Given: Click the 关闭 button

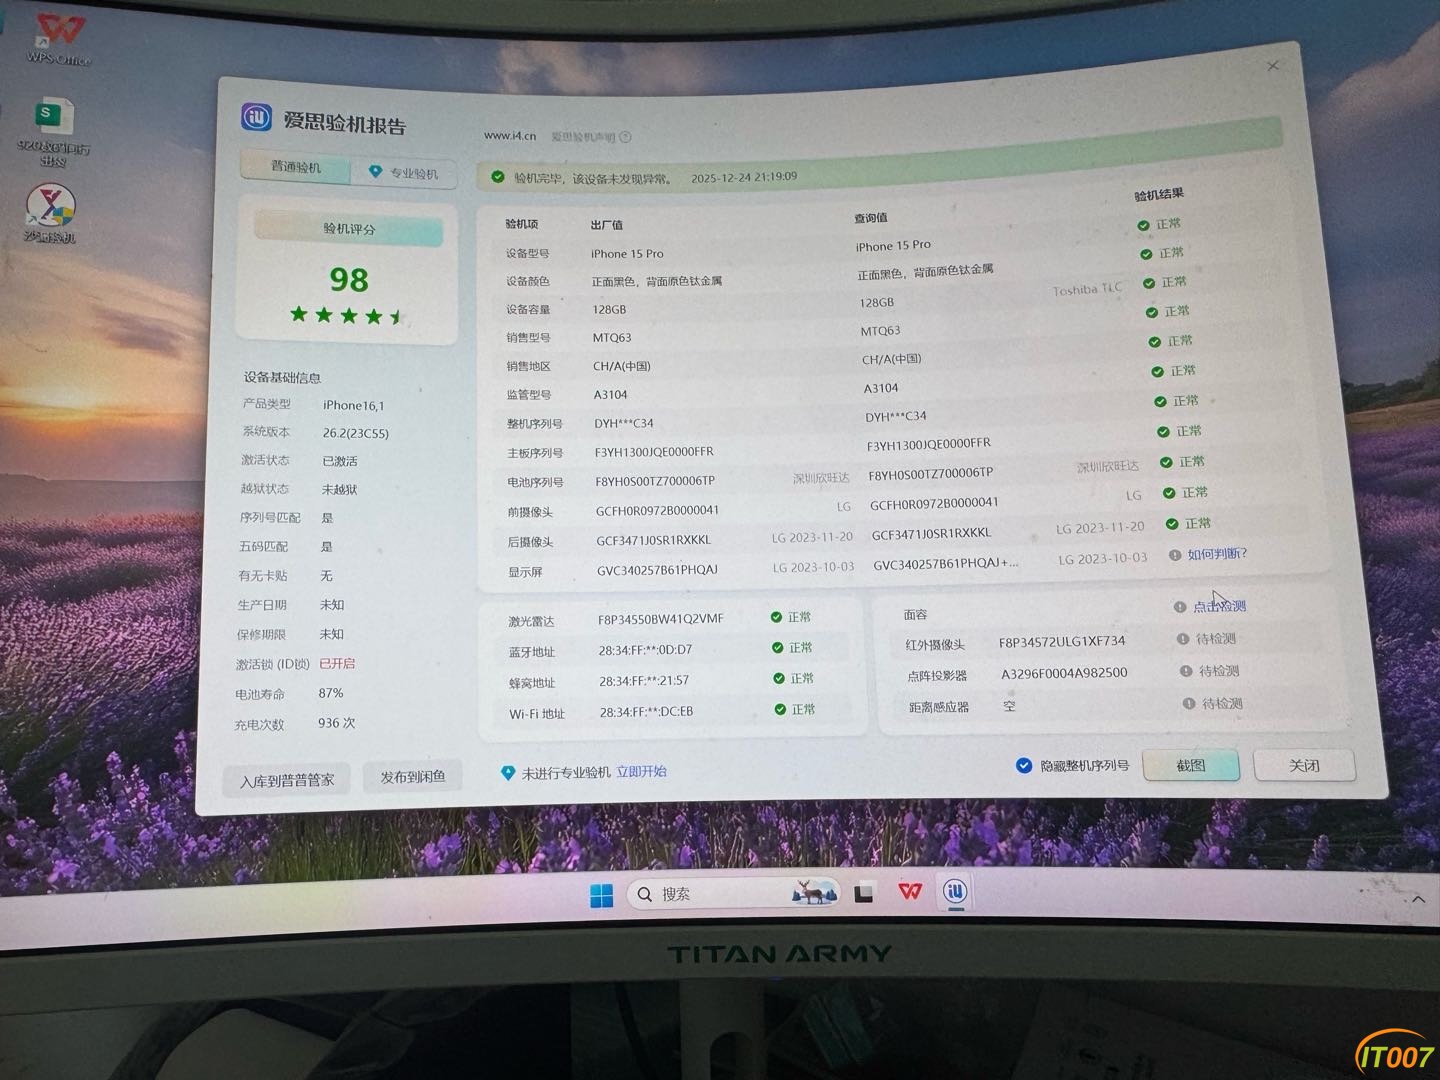Looking at the screenshot, I should pos(1304,765).
